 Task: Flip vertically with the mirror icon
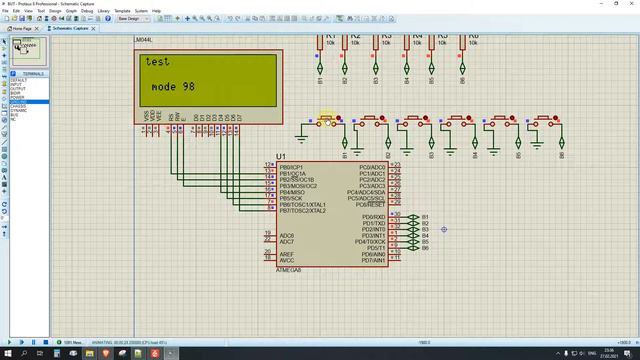tap(4, 233)
